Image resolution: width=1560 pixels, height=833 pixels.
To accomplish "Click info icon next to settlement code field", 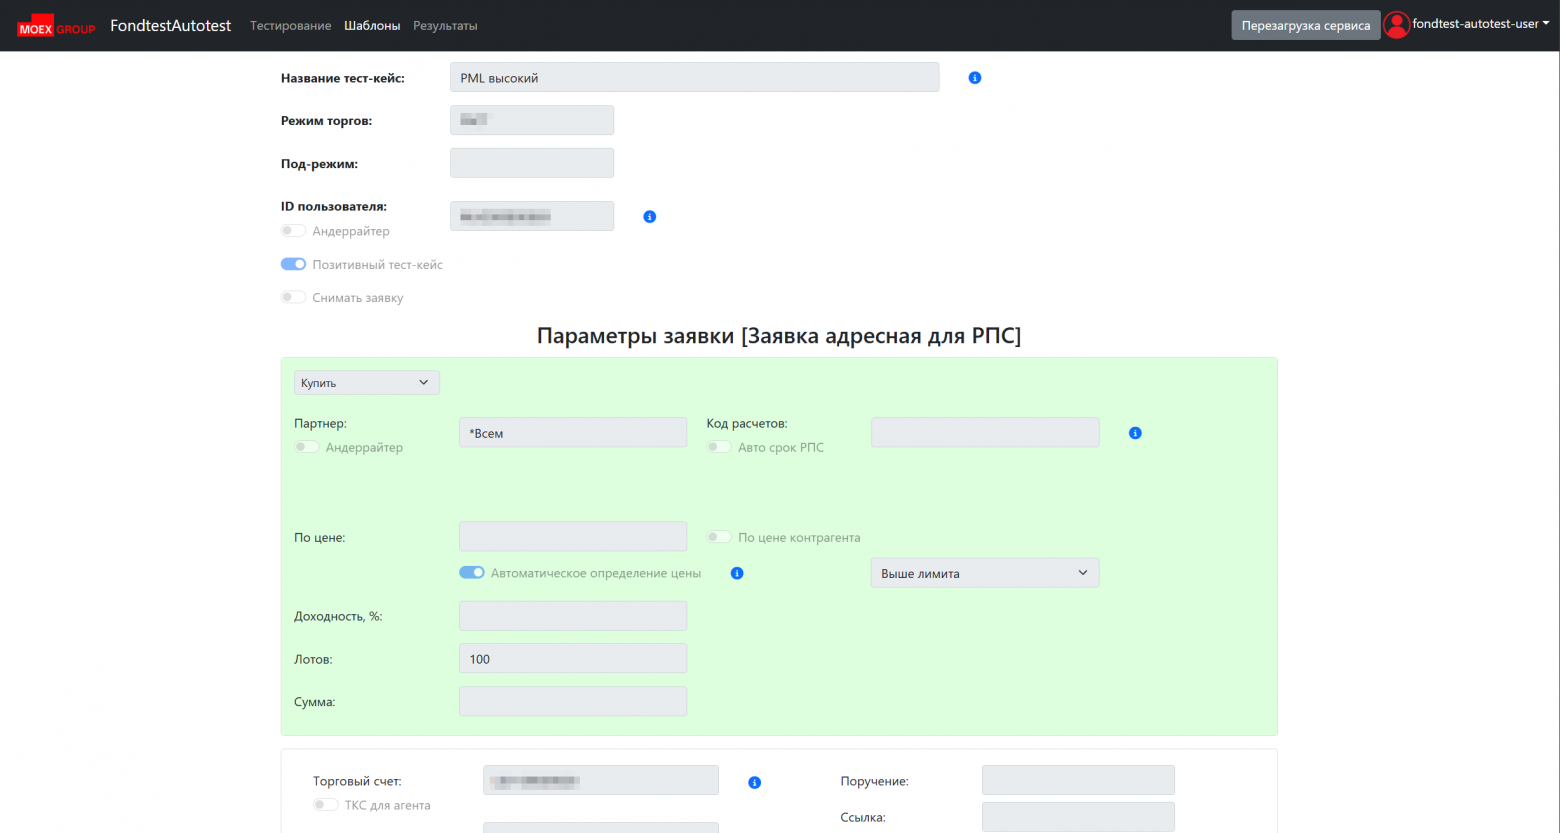I will pos(1135,433).
